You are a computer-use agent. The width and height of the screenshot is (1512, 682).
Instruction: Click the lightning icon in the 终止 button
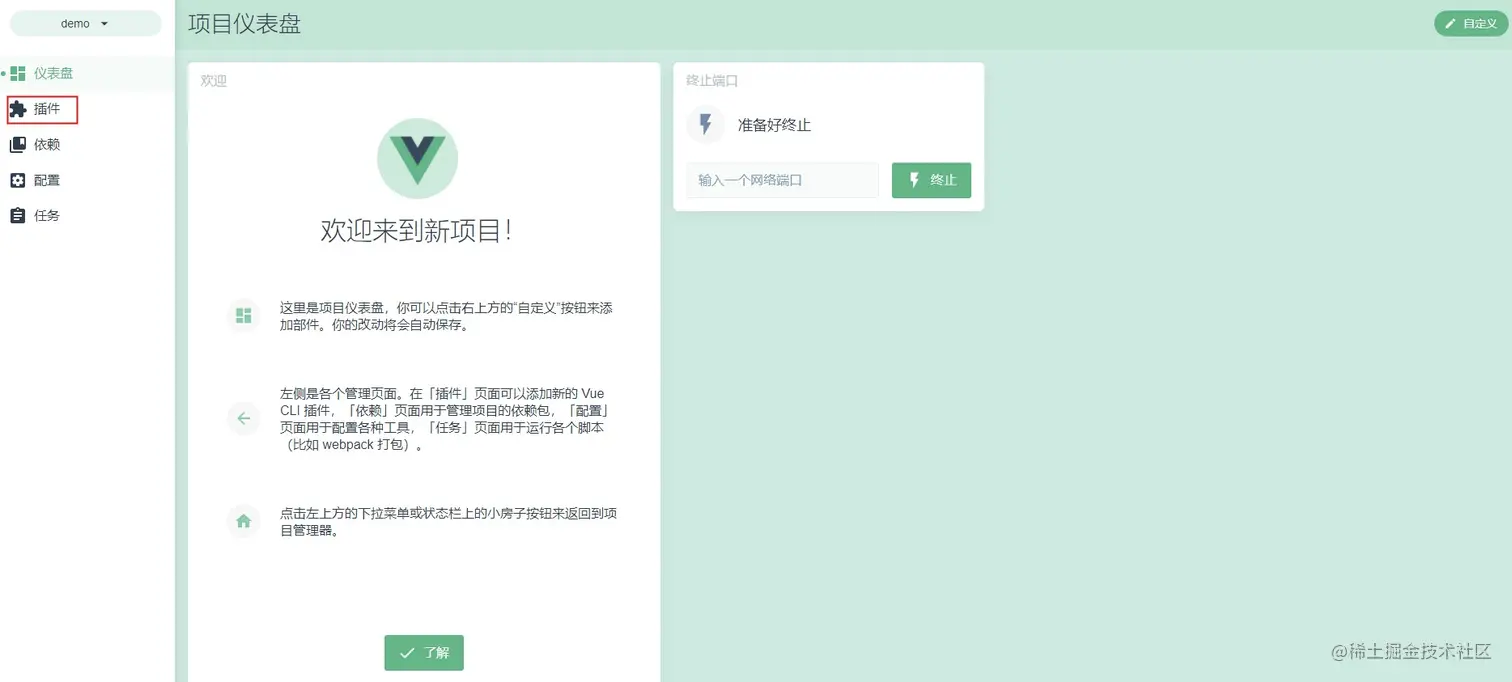(x=914, y=180)
